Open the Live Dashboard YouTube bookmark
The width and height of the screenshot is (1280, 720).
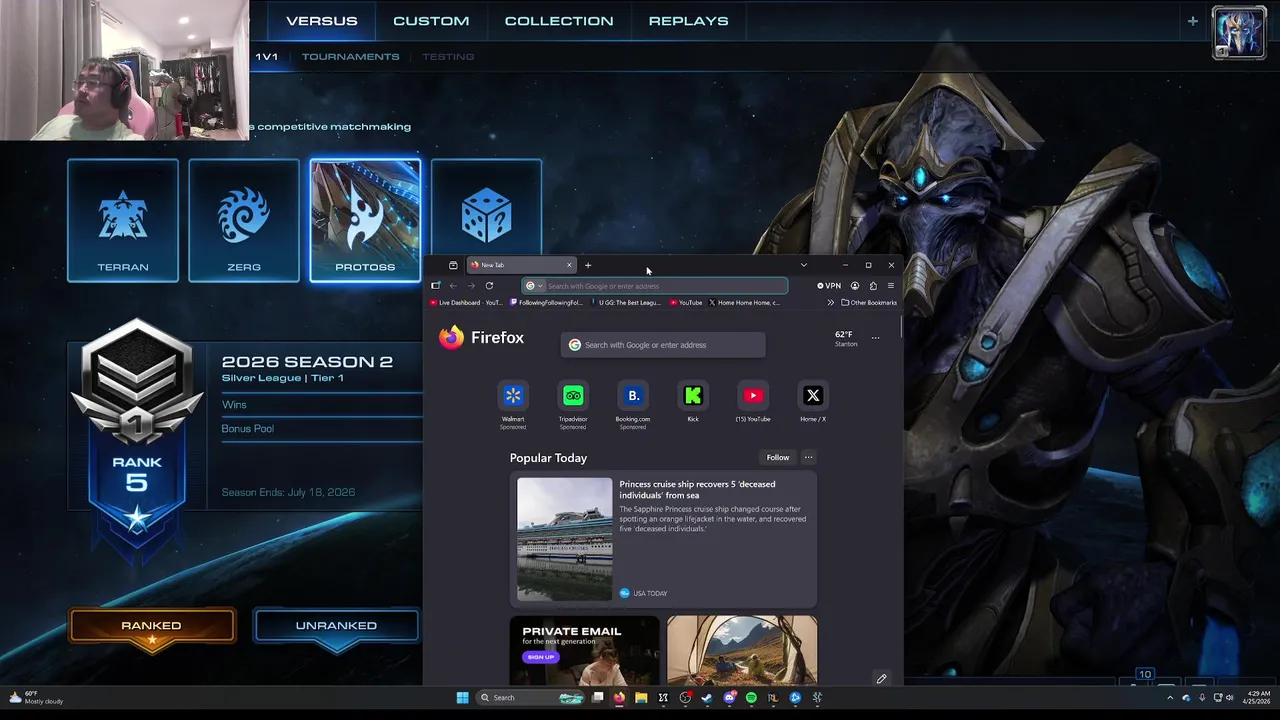tap(467, 303)
